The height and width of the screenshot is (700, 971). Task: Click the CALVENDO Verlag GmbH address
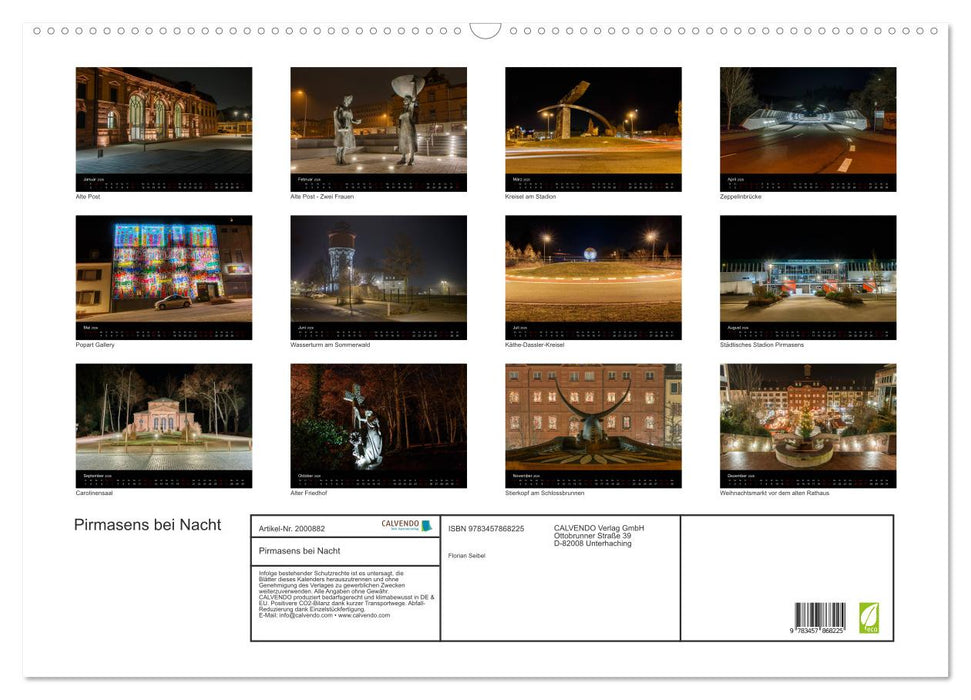(x=598, y=536)
